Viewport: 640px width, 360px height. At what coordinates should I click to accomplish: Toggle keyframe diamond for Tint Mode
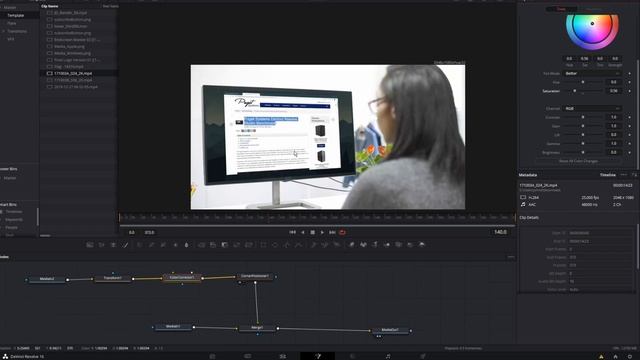pos(629,73)
